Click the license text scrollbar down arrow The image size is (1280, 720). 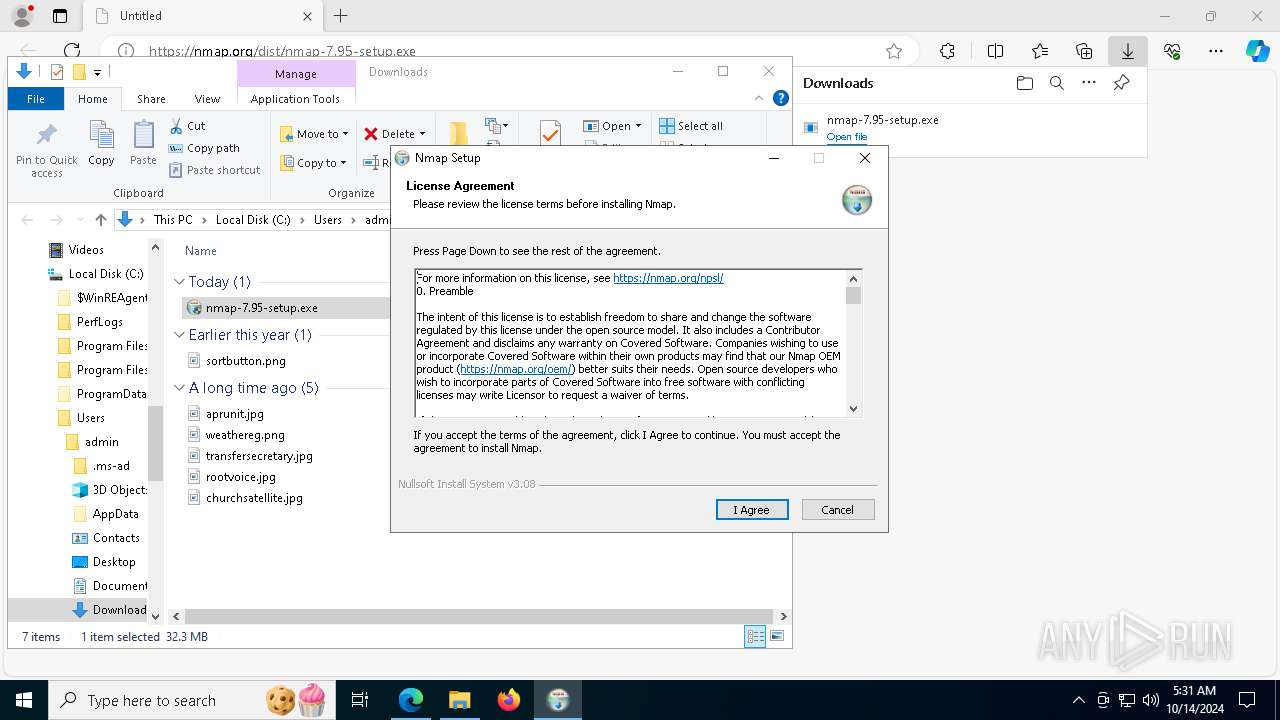click(x=853, y=408)
